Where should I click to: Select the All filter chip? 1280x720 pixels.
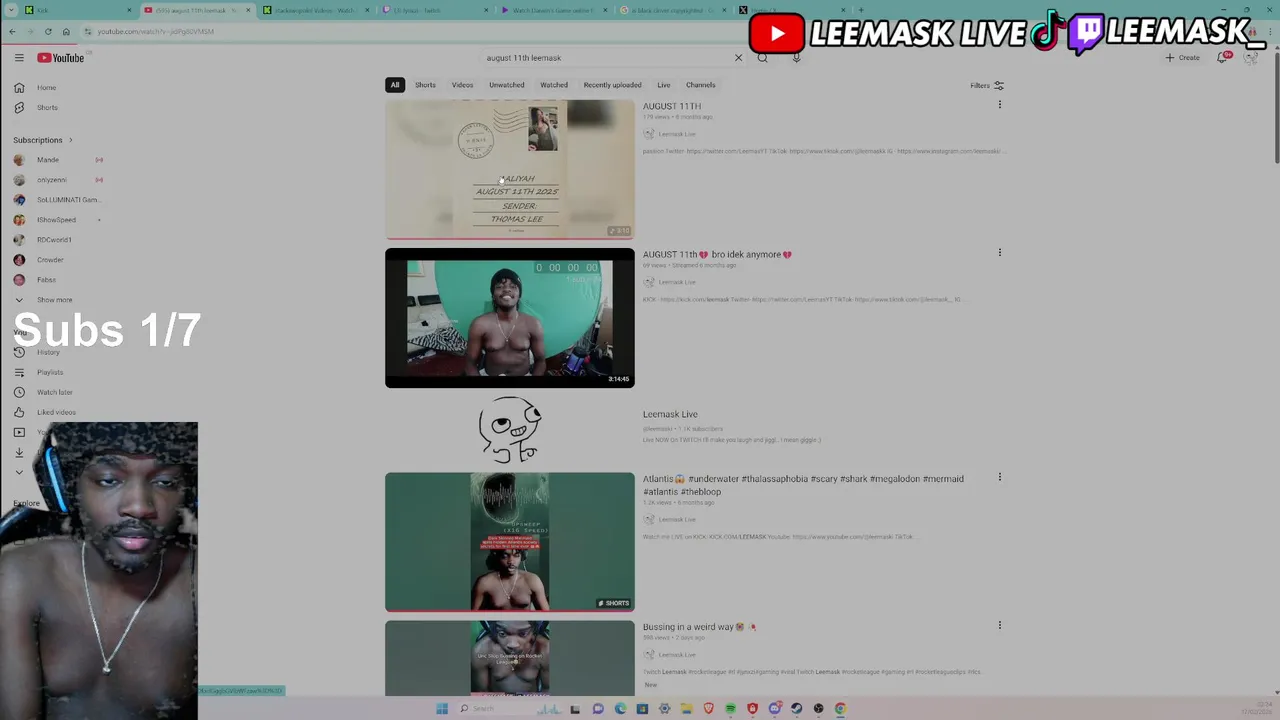click(395, 85)
